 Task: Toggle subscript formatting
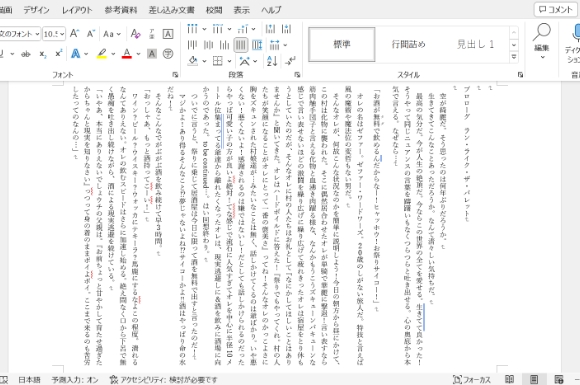pos(43,54)
